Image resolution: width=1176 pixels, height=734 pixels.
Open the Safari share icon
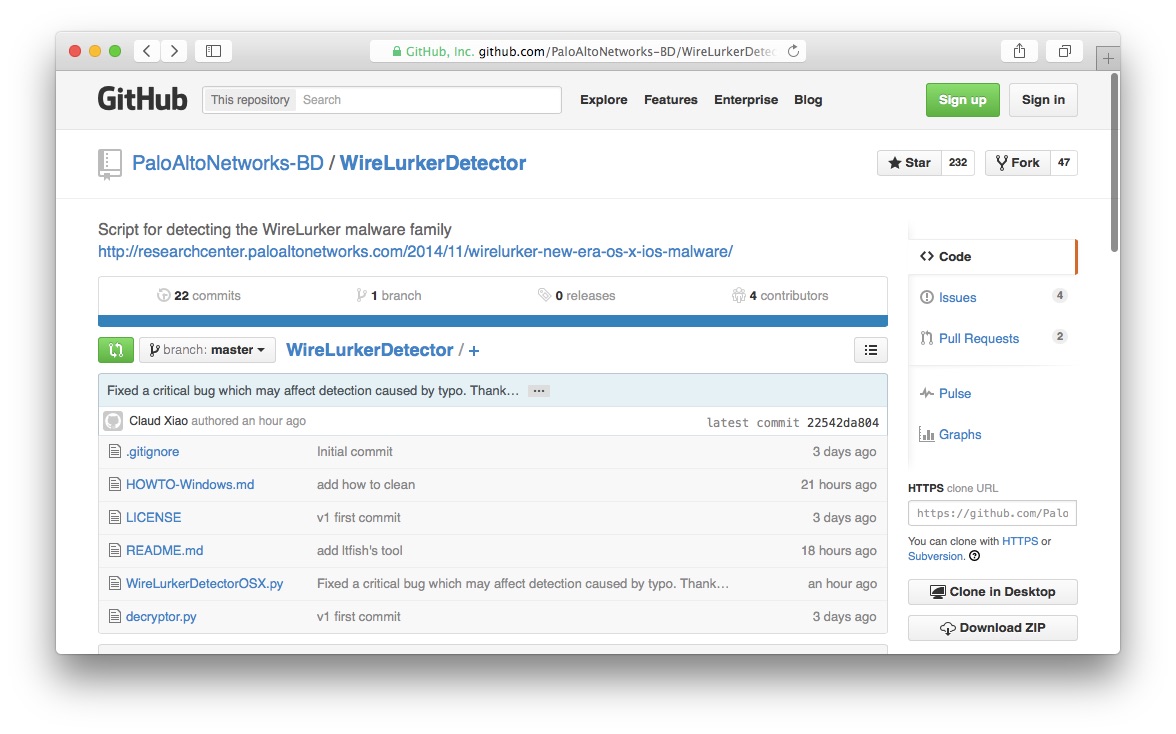pos(1019,51)
